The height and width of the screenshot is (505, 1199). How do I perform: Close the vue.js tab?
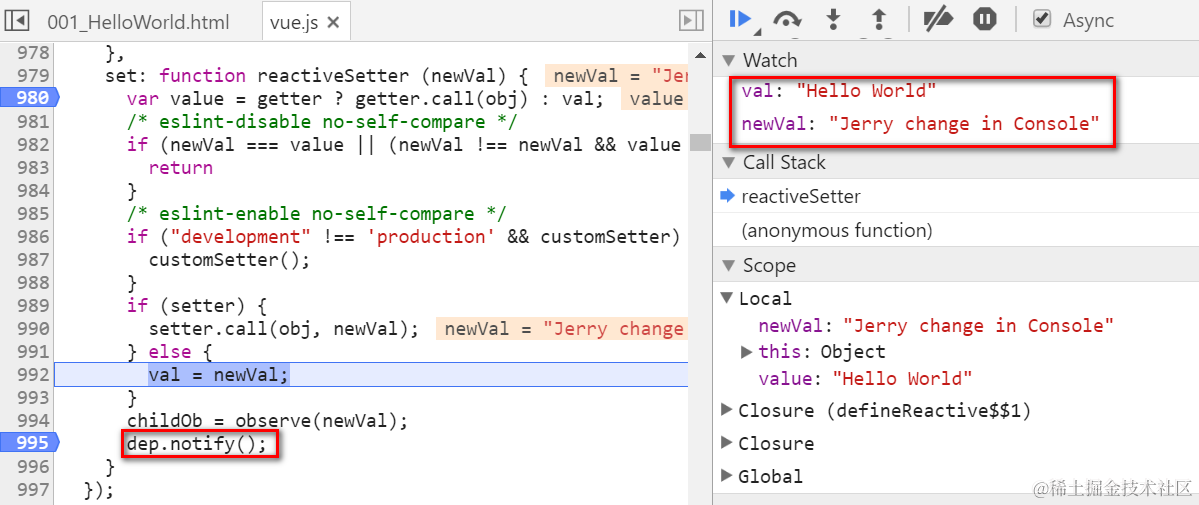[x=333, y=22]
